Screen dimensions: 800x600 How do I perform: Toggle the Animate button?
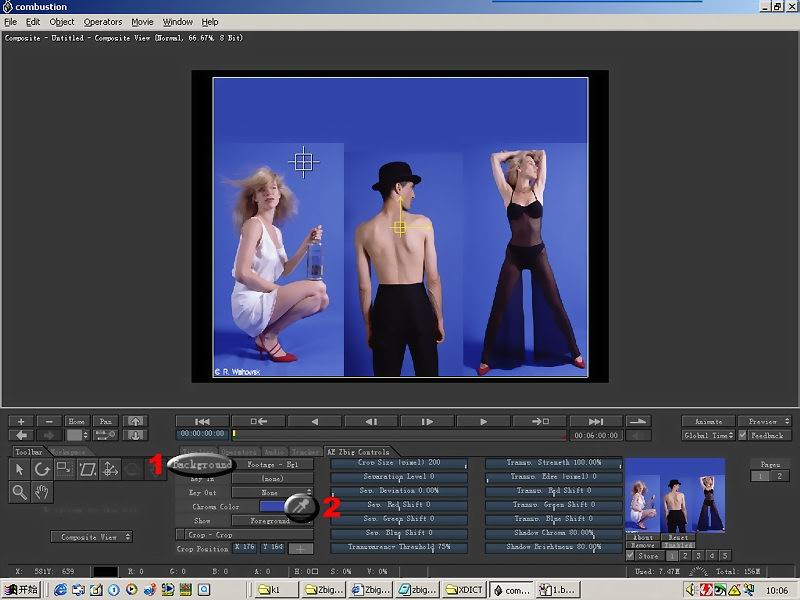[x=708, y=421]
